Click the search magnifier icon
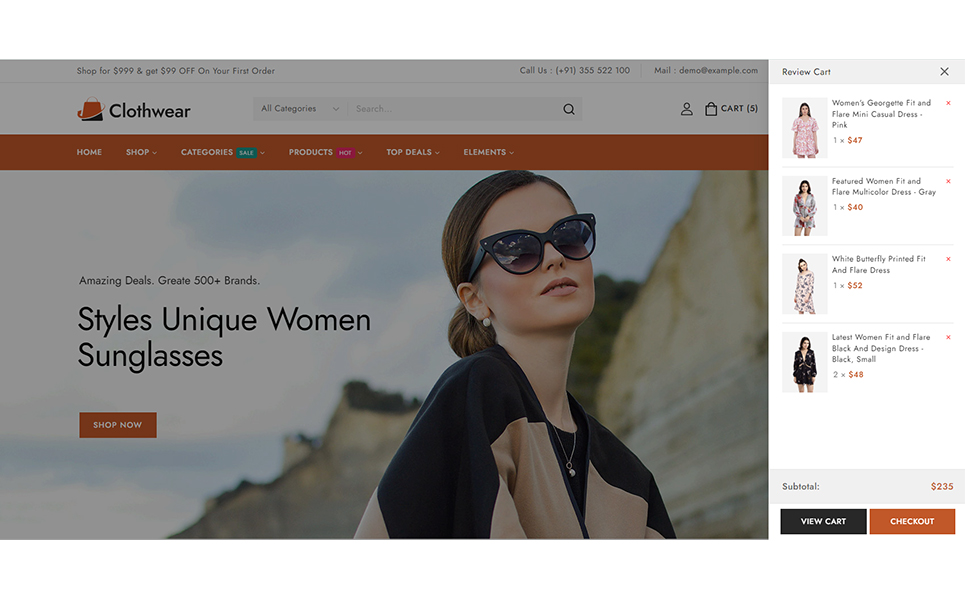Image resolution: width=965 pixels, height=600 pixels. 569,109
